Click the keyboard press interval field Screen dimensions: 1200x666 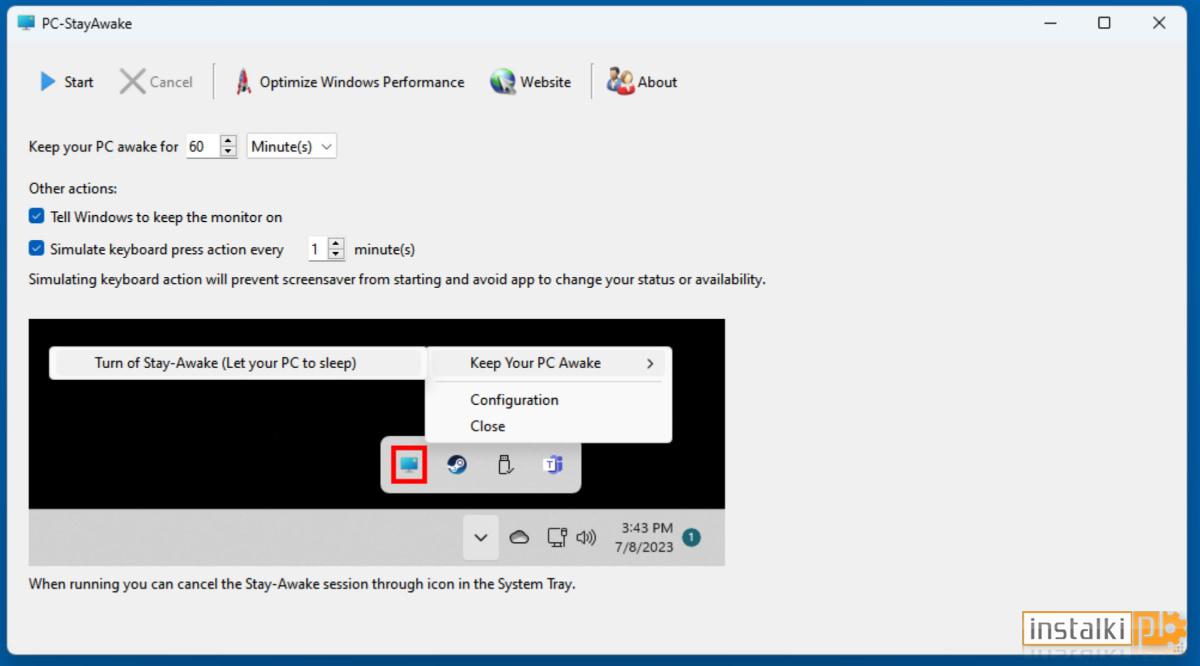click(317, 249)
